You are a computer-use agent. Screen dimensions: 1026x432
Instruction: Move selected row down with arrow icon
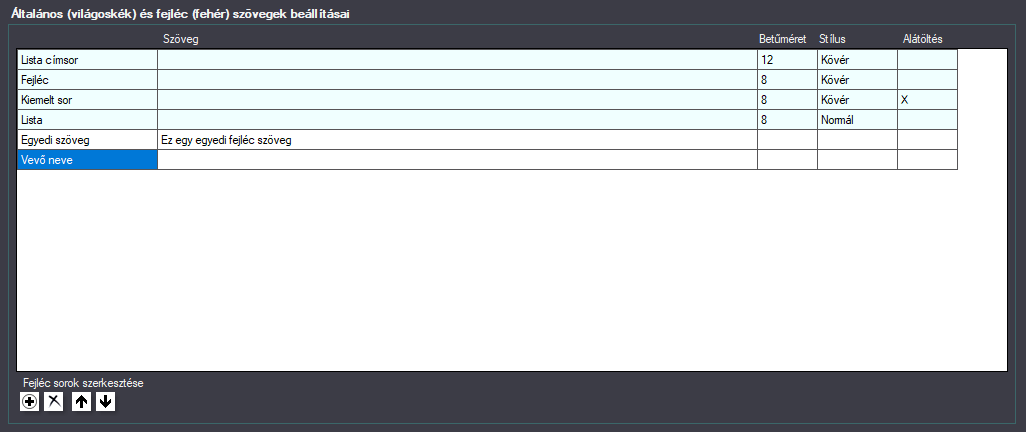(x=105, y=403)
